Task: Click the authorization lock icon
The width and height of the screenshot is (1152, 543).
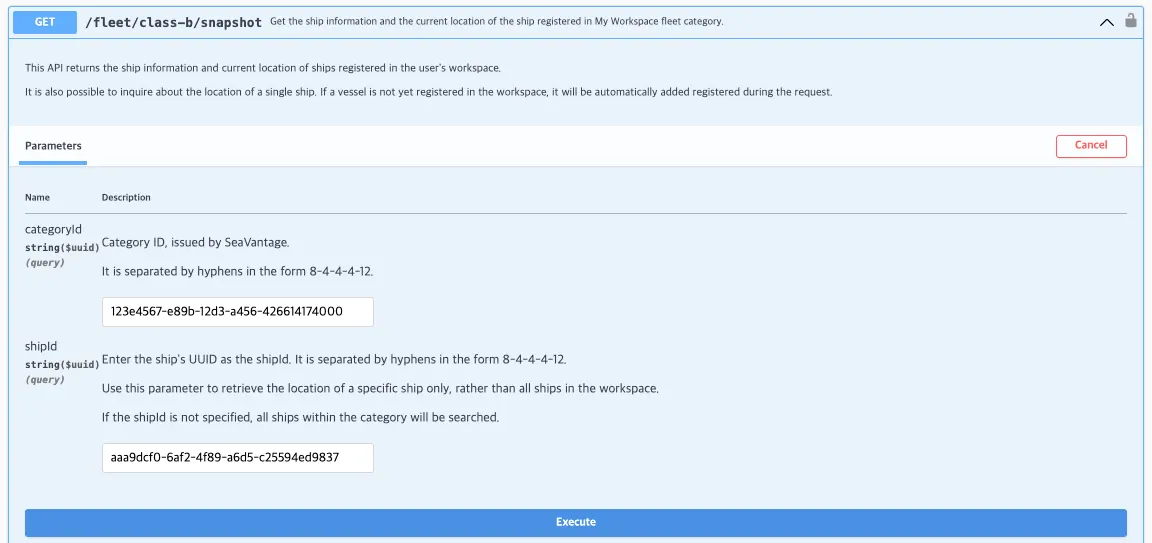Action: 1131,20
